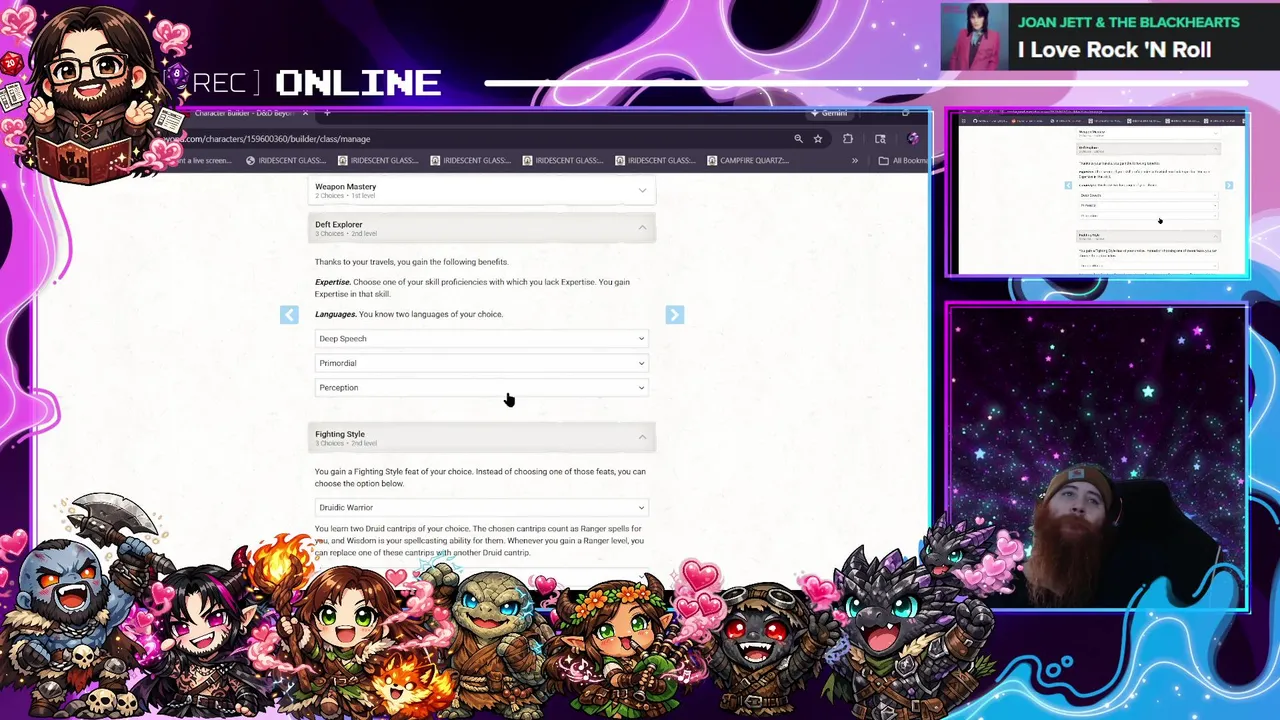Screen dimensions: 1280x720
Task: Select the Character Builder - D&D Beyond tab
Action: (x=245, y=113)
